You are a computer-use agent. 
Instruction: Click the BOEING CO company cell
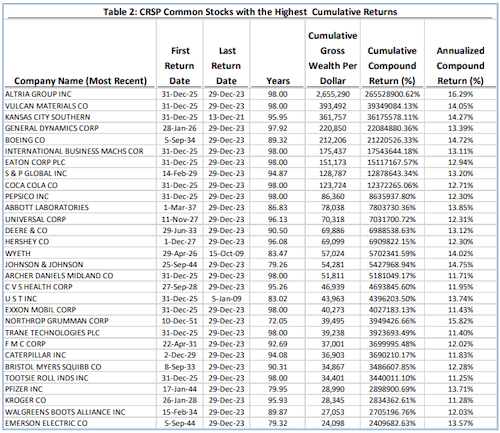coord(25,140)
